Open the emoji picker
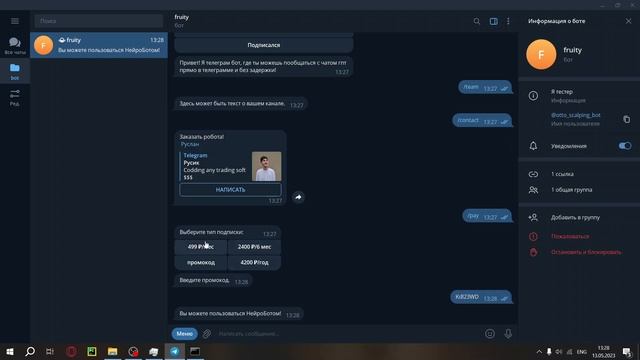The height and width of the screenshot is (360, 640). click(x=490, y=334)
